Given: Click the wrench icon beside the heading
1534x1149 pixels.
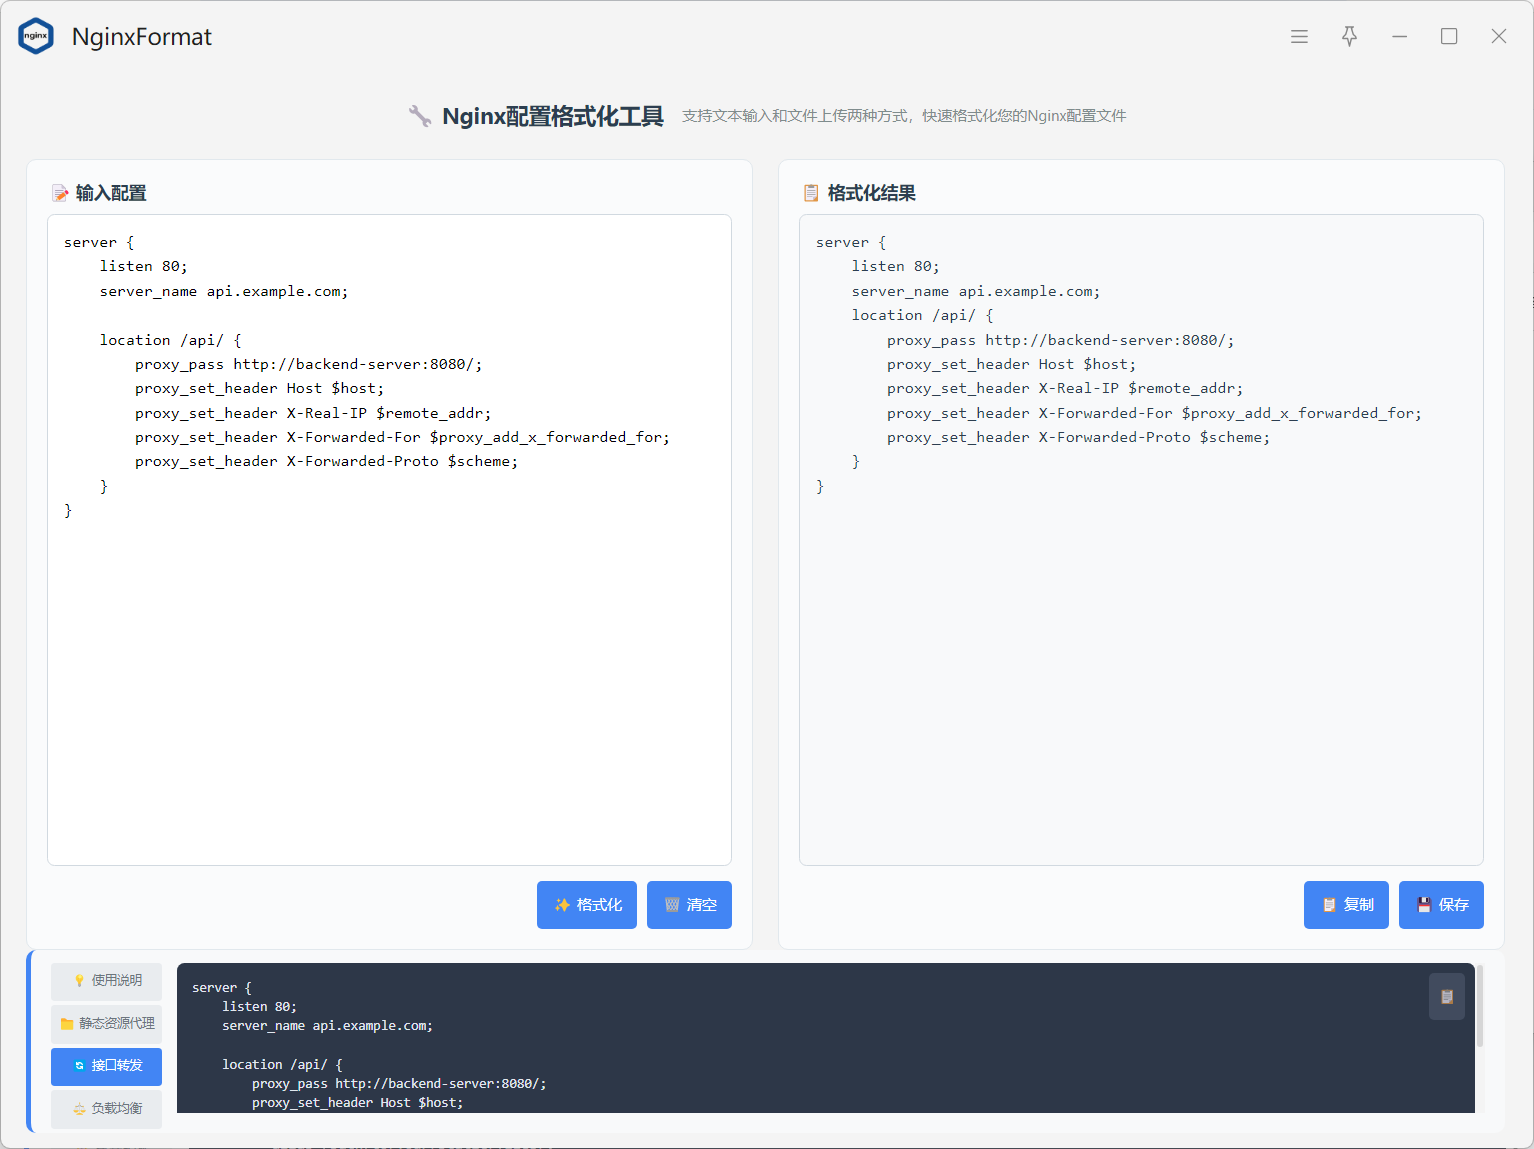Looking at the screenshot, I should point(420,116).
